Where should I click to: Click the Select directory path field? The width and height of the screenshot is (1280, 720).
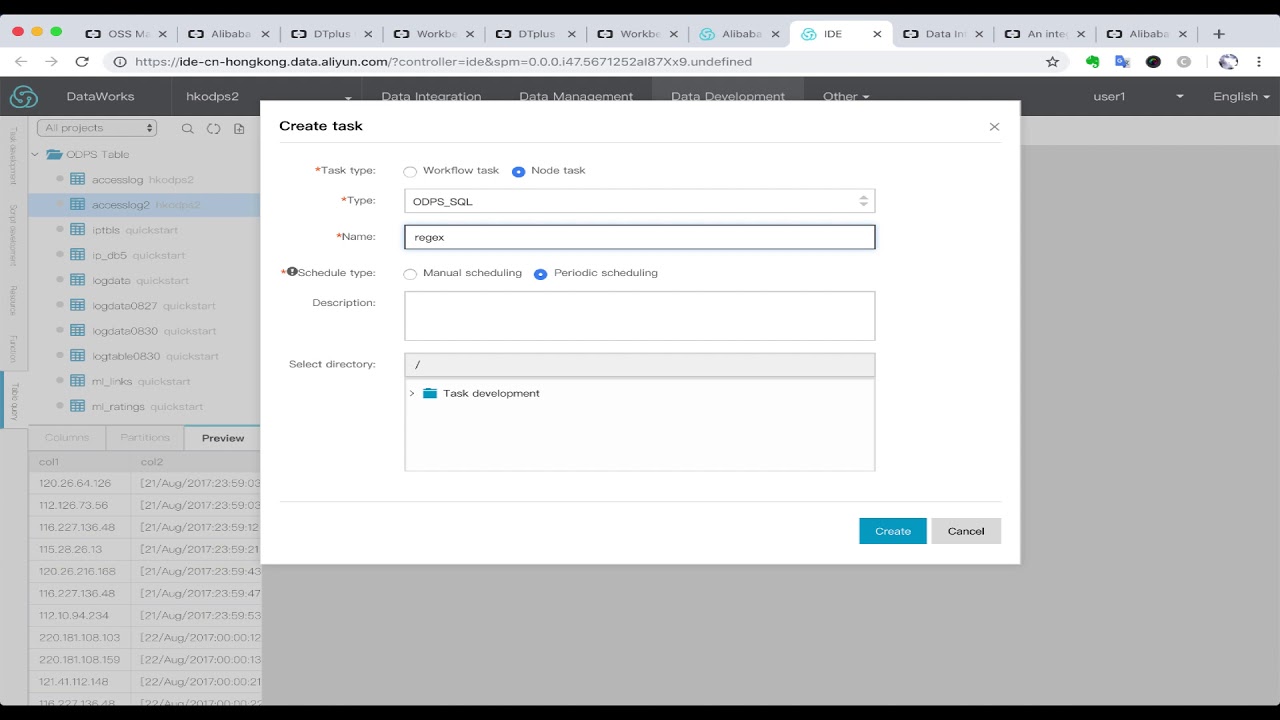click(640, 365)
